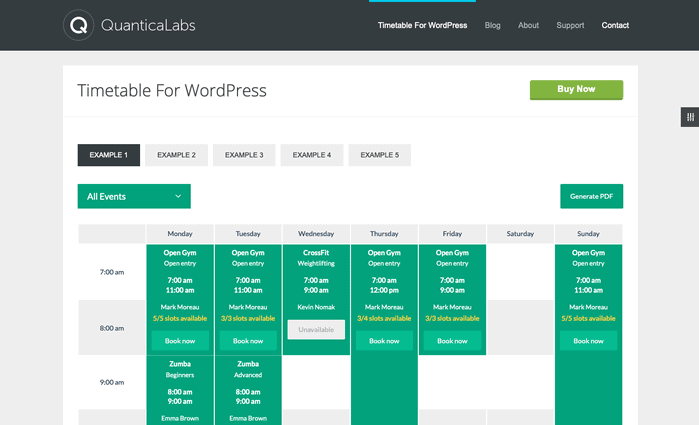Viewport: 699px width, 425px height.
Task: Click the Saturday column header
Action: 520,234
